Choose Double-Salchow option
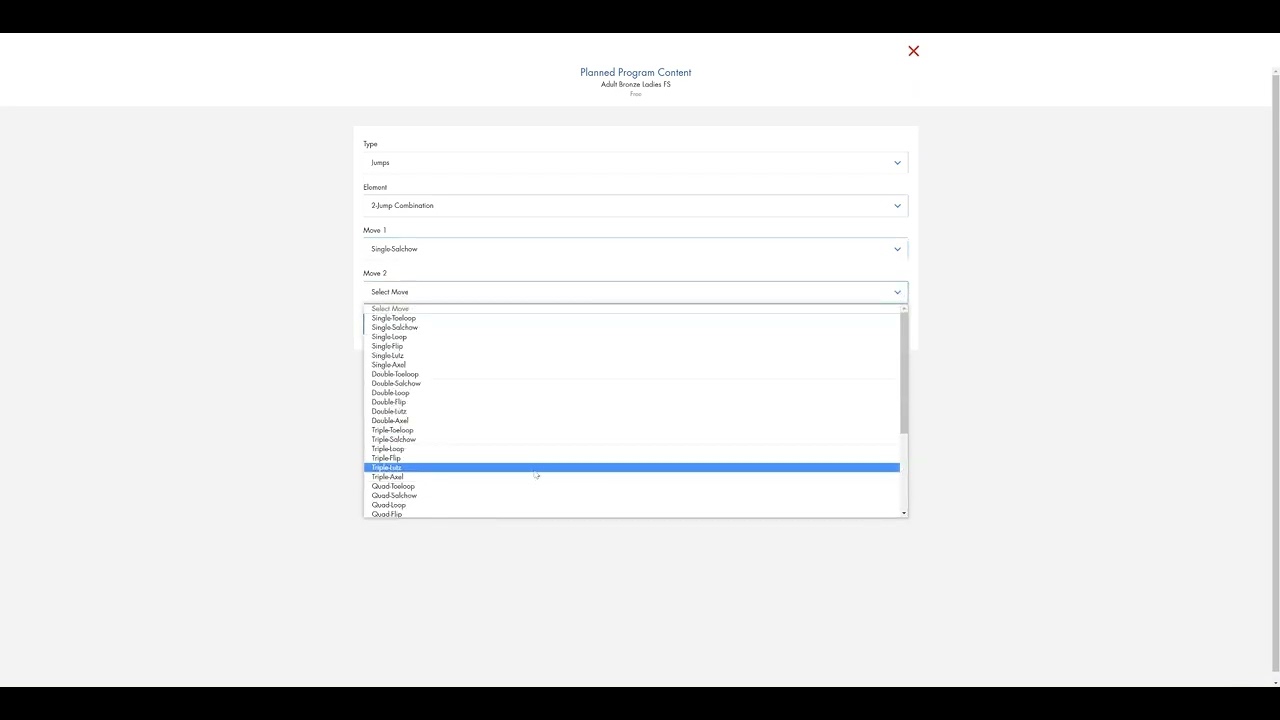 pyautogui.click(x=631, y=383)
